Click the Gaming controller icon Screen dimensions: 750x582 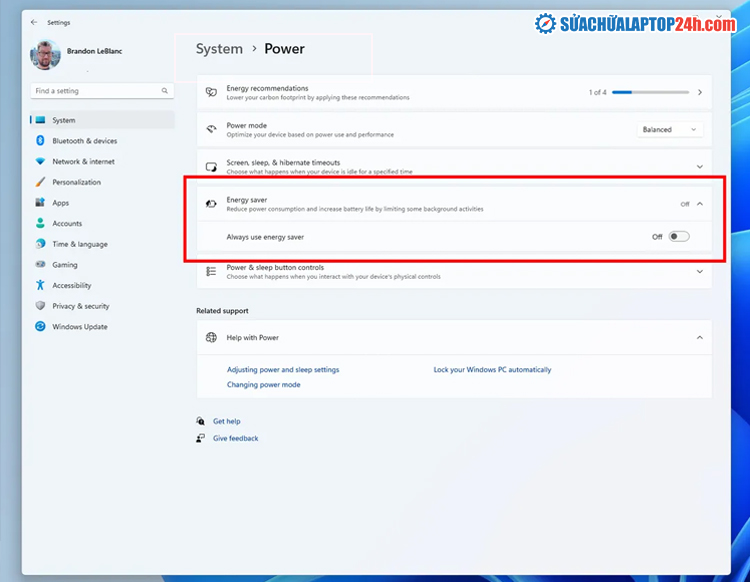coord(40,264)
